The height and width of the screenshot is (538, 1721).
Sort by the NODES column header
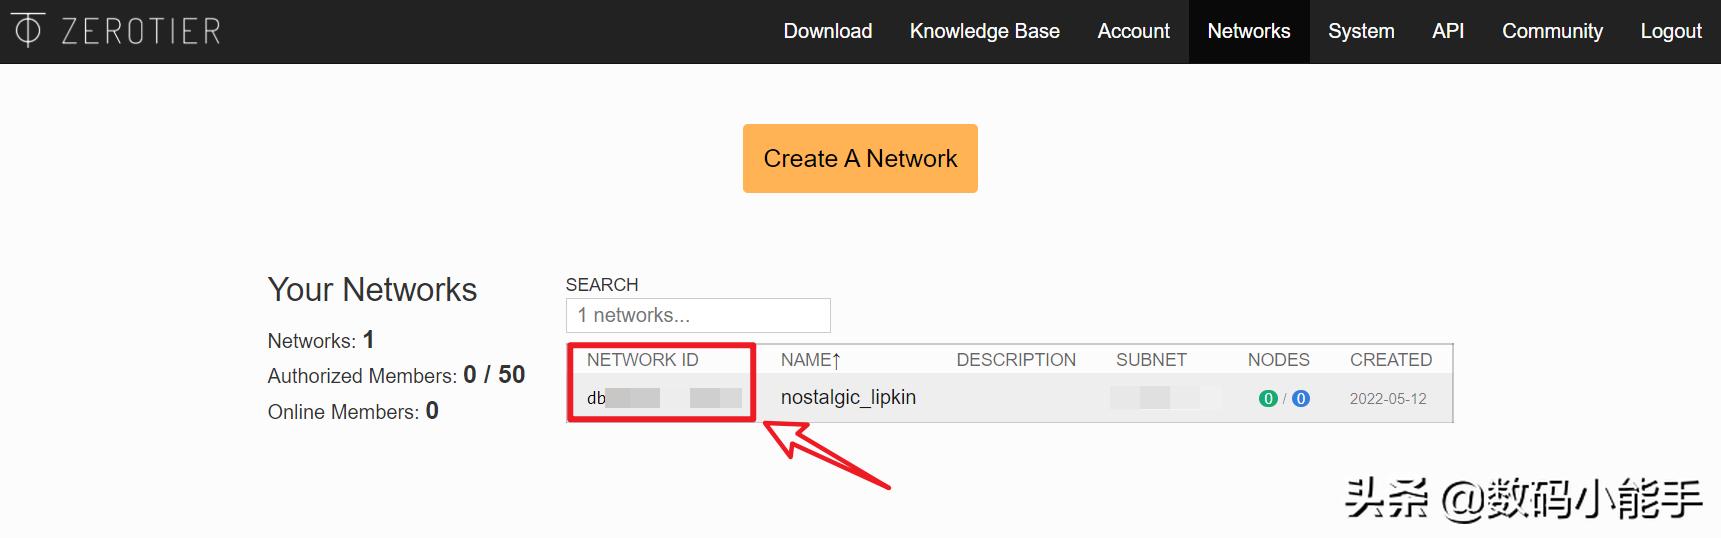coord(1278,360)
